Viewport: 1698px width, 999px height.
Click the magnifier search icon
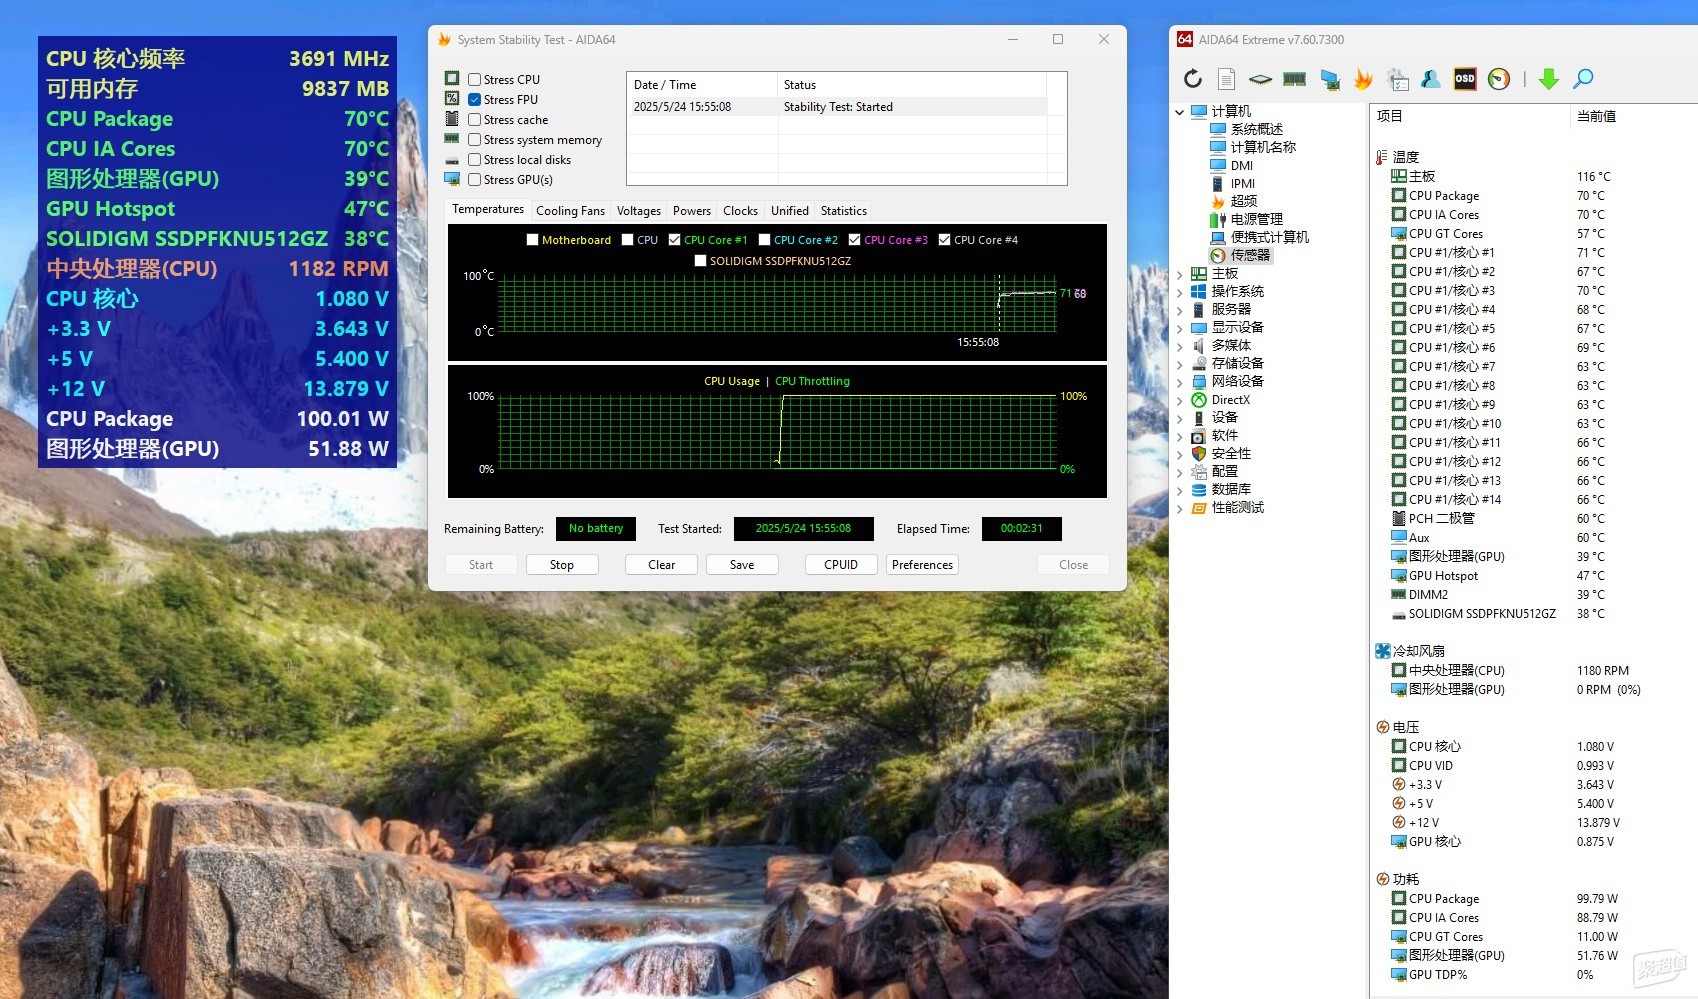click(1583, 79)
